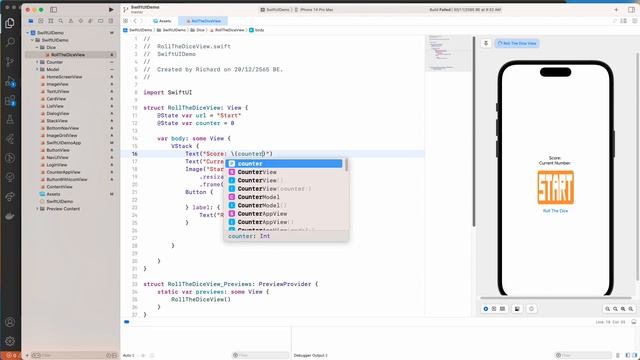Open VS Code Source Control branch icon
Screen dimensions: 640x360
coord(10,62)
